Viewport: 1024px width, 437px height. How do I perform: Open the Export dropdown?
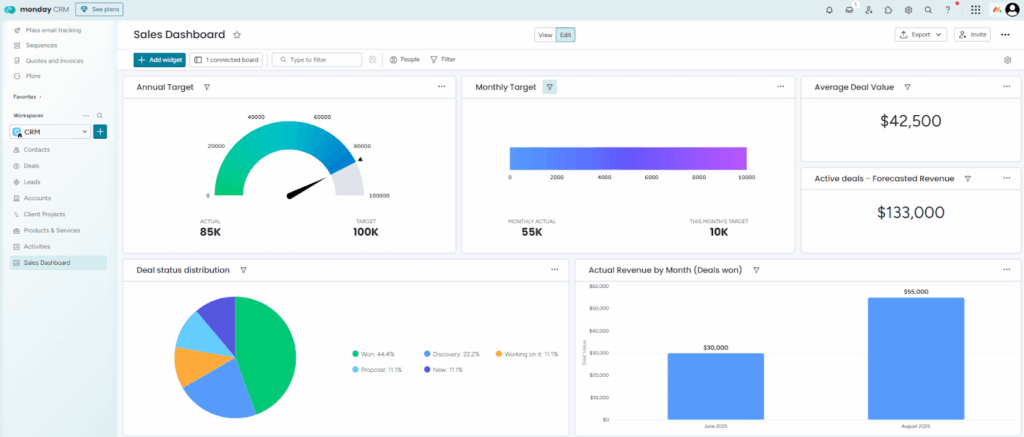920,34
